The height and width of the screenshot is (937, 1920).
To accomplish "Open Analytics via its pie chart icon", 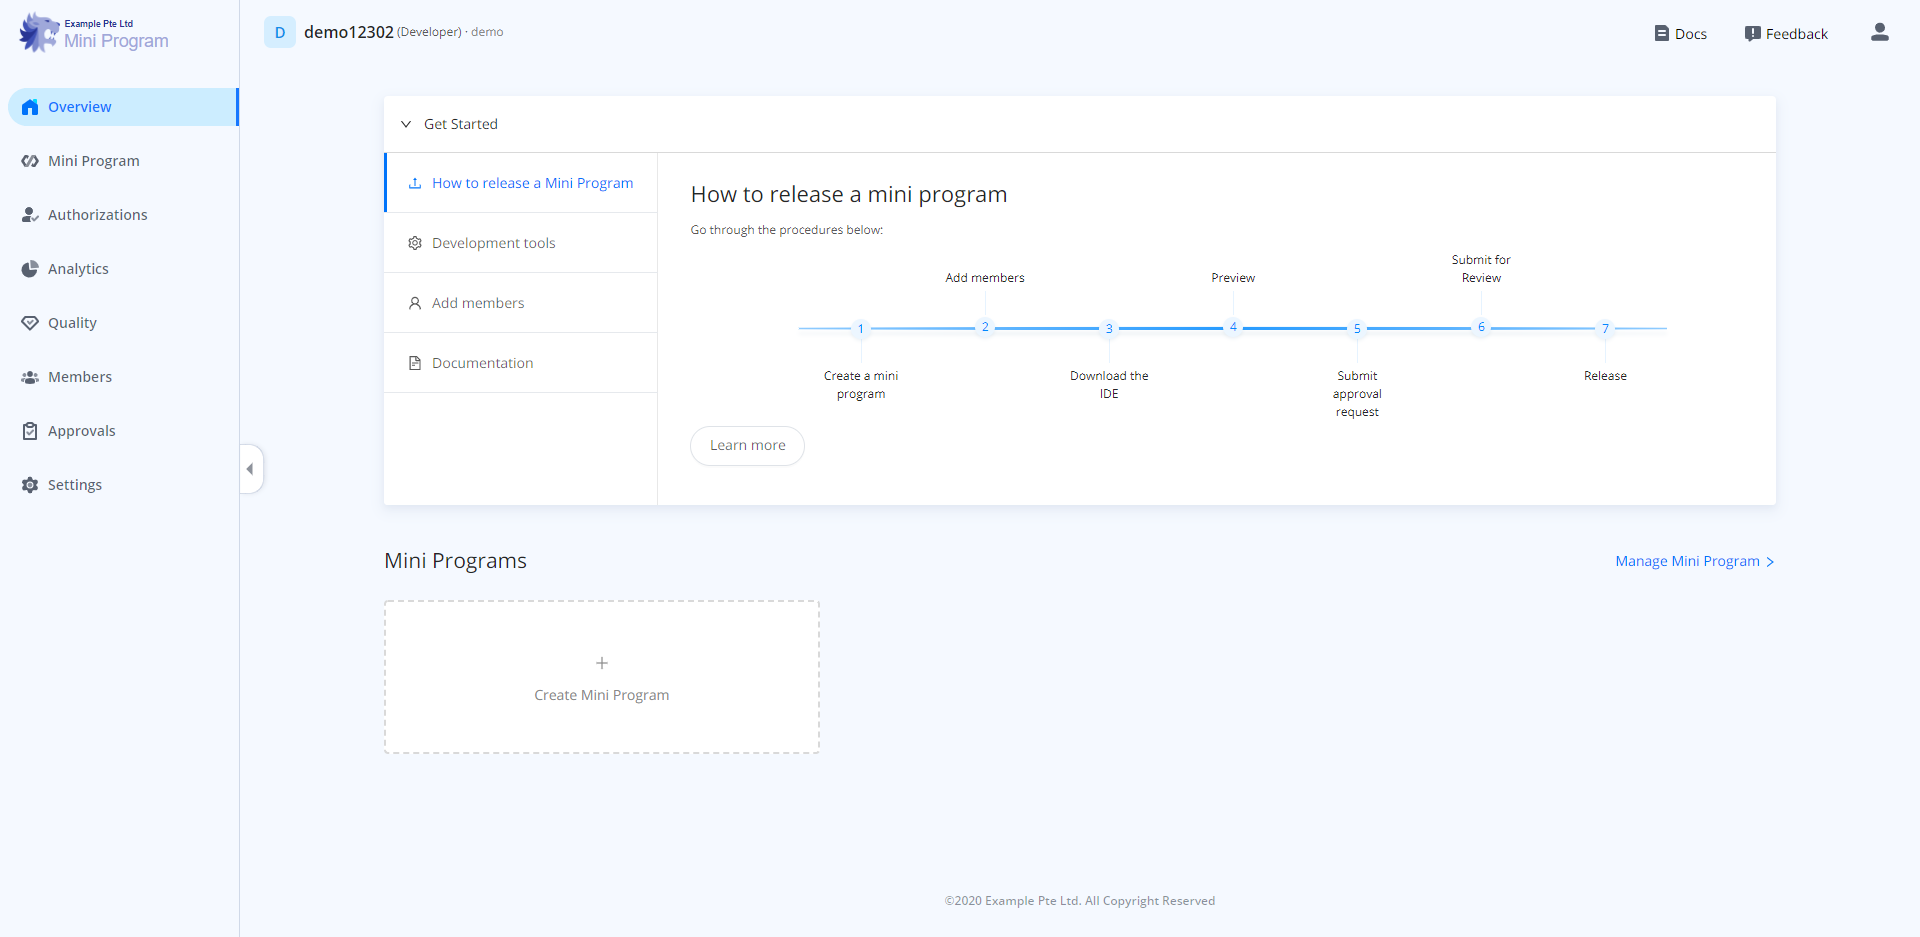I will [x=30, y=269].
